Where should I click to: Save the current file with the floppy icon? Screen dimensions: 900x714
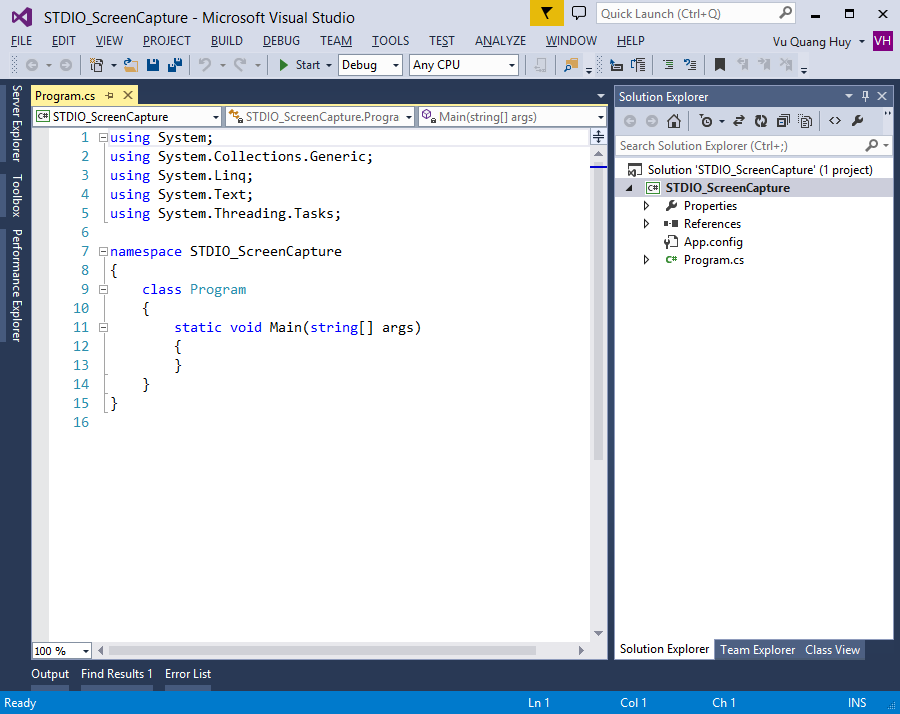(153, 65)
